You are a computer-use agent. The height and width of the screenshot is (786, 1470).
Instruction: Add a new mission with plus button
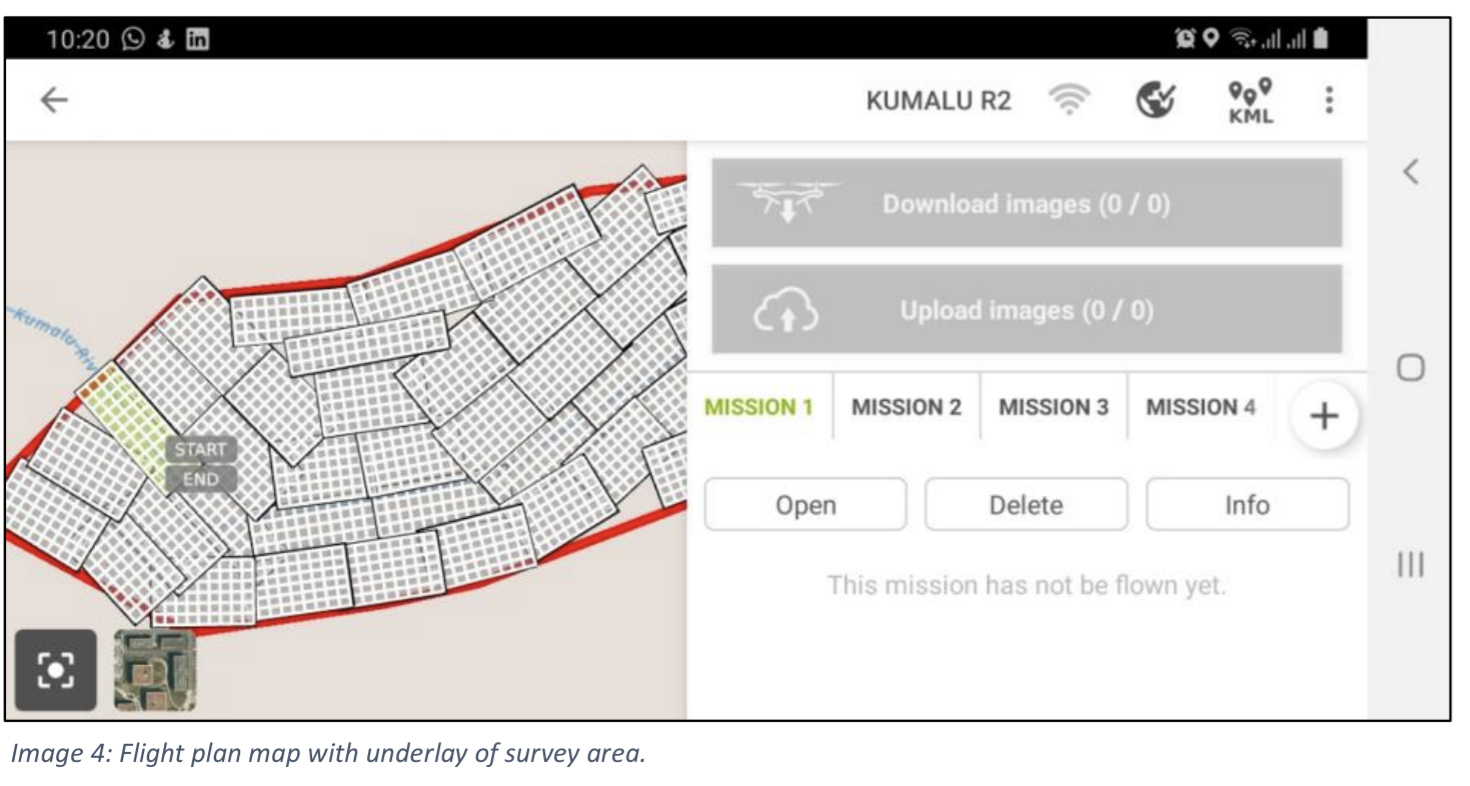click(x=1323, y=416)
